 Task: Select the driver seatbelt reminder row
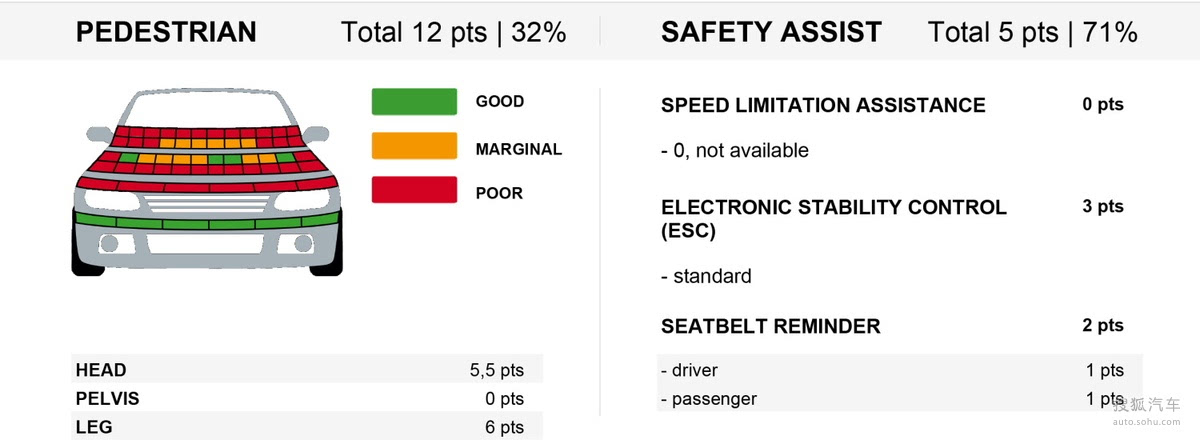click(898, 370)
